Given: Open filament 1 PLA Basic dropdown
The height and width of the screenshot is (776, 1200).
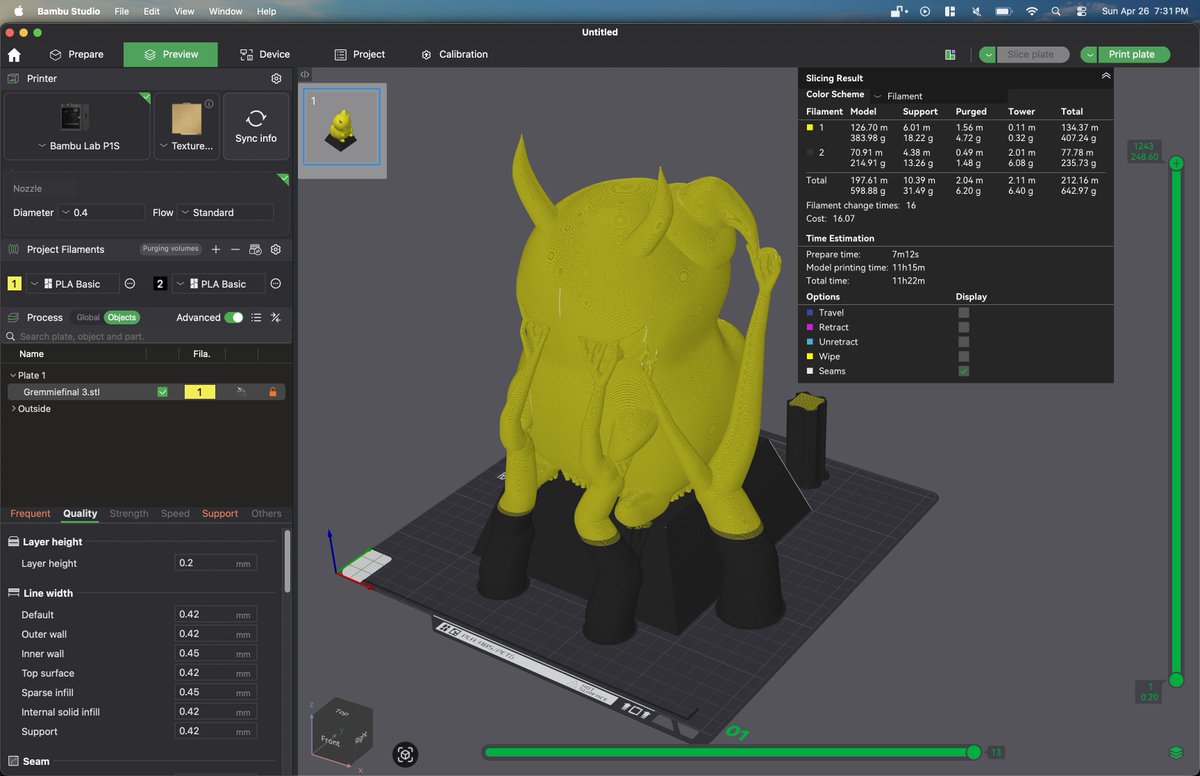Looking at the screenshot, I should [72, 284].
